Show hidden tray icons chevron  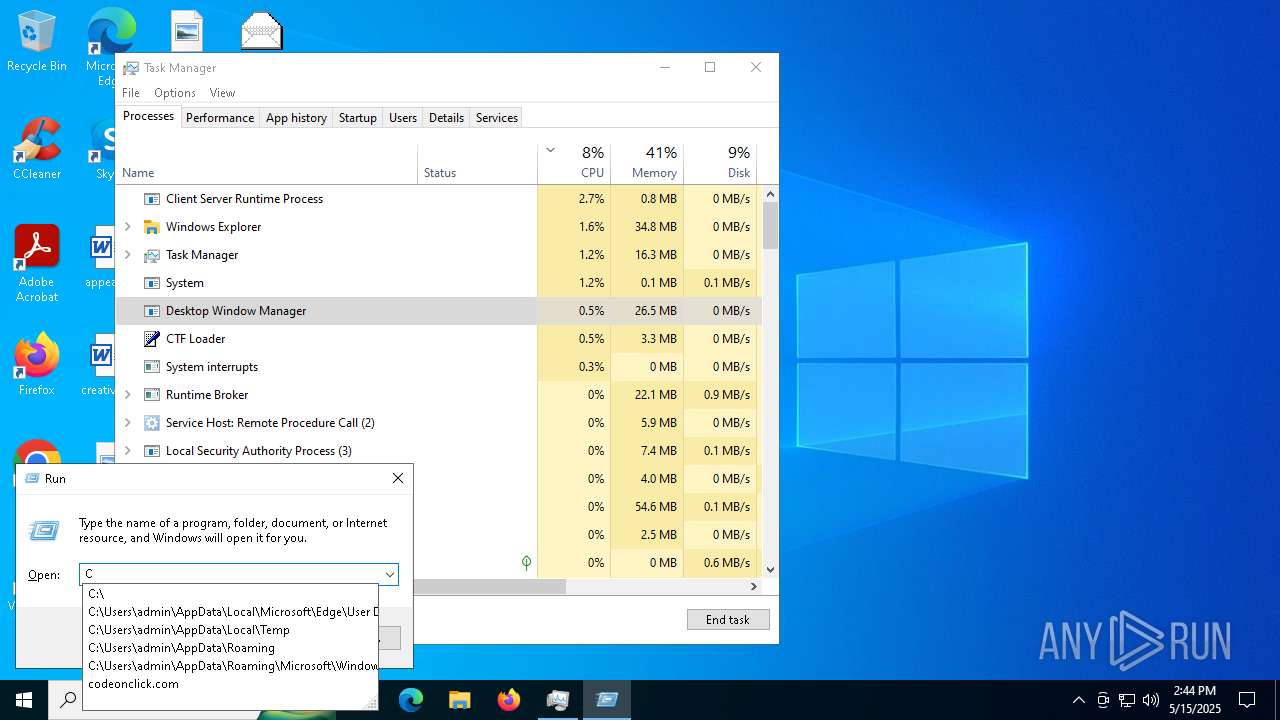(1078, 700)
